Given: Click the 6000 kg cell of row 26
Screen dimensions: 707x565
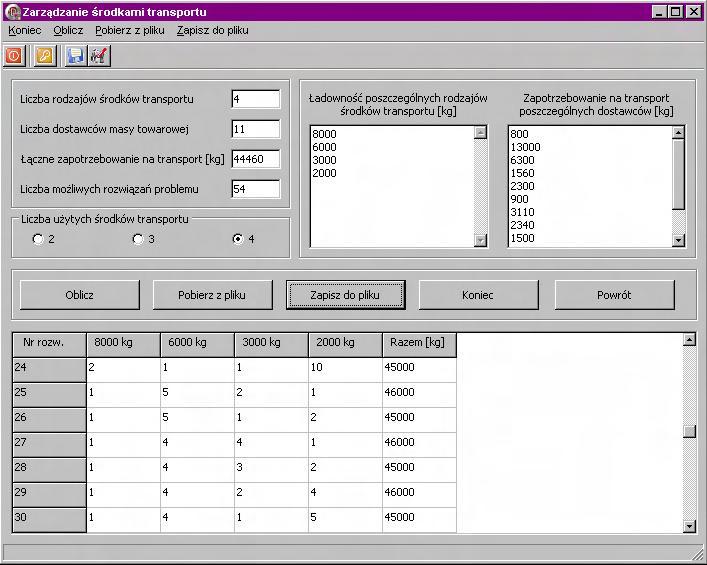Looking at the screenshot, I should tap(197, 420).
